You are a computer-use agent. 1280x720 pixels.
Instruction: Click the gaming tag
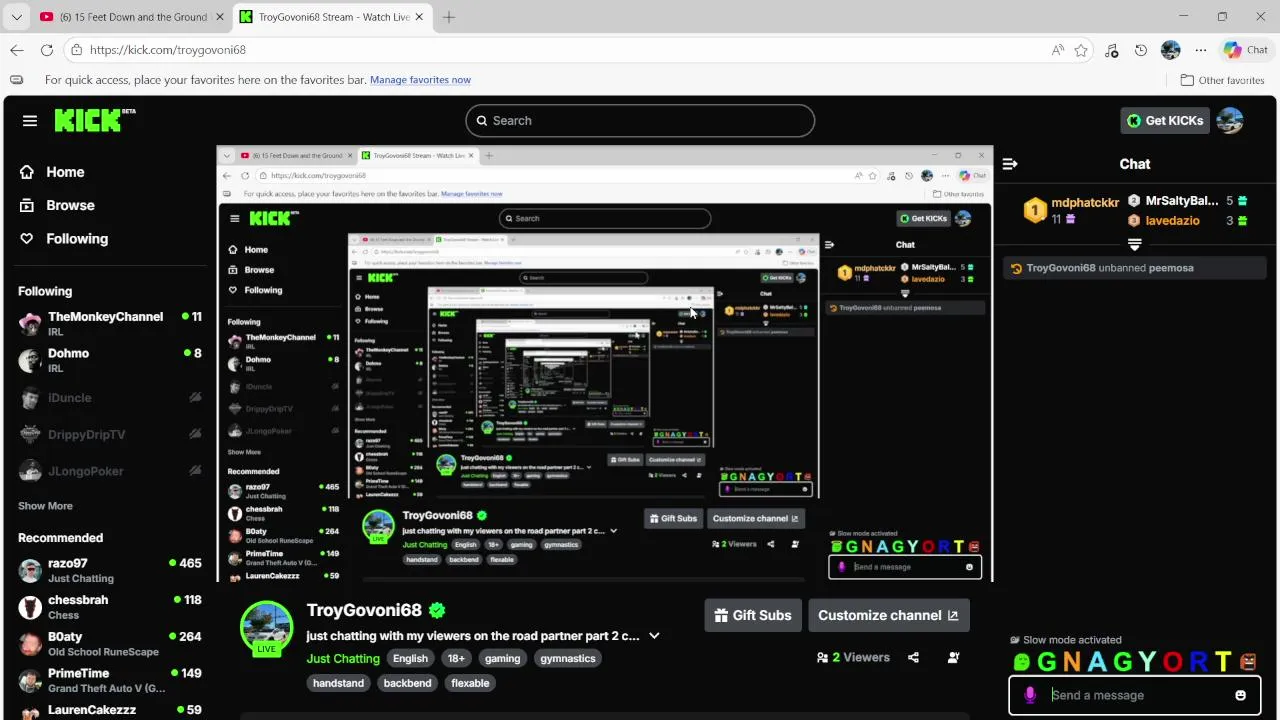click(503, 658)
